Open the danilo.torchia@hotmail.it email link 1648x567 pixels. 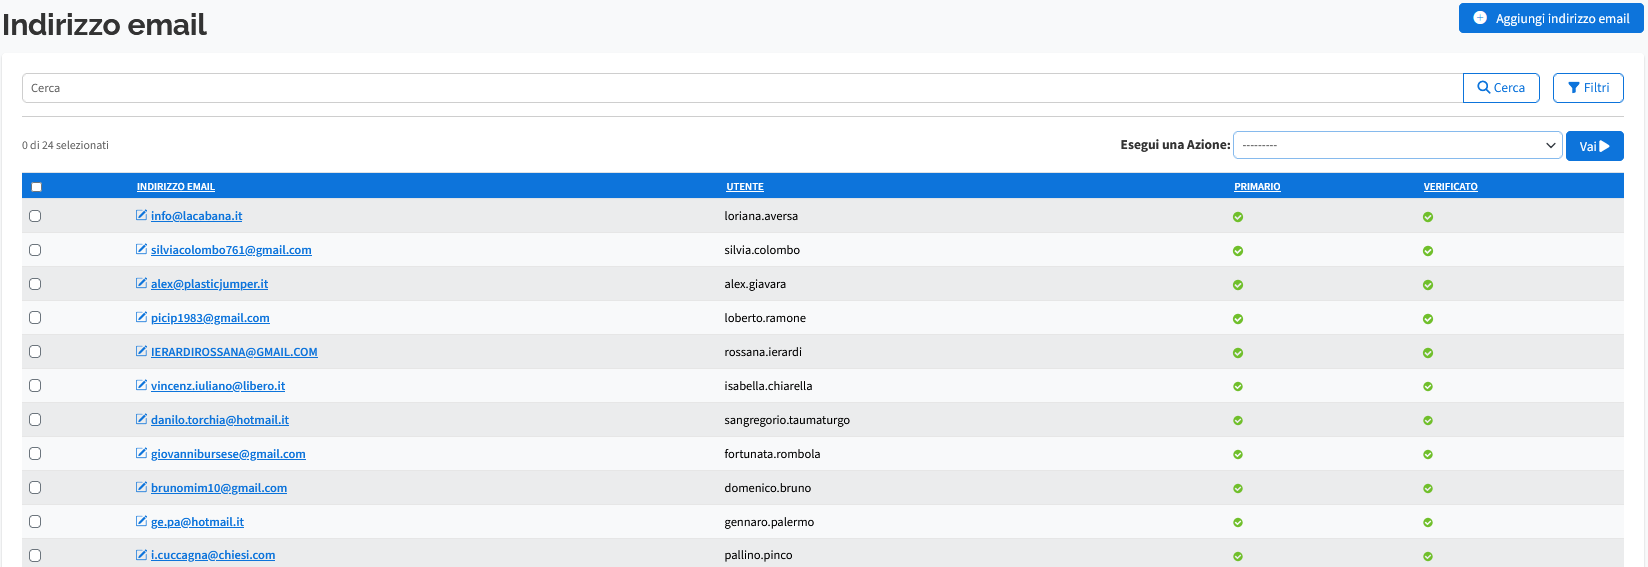pos(220,420)
